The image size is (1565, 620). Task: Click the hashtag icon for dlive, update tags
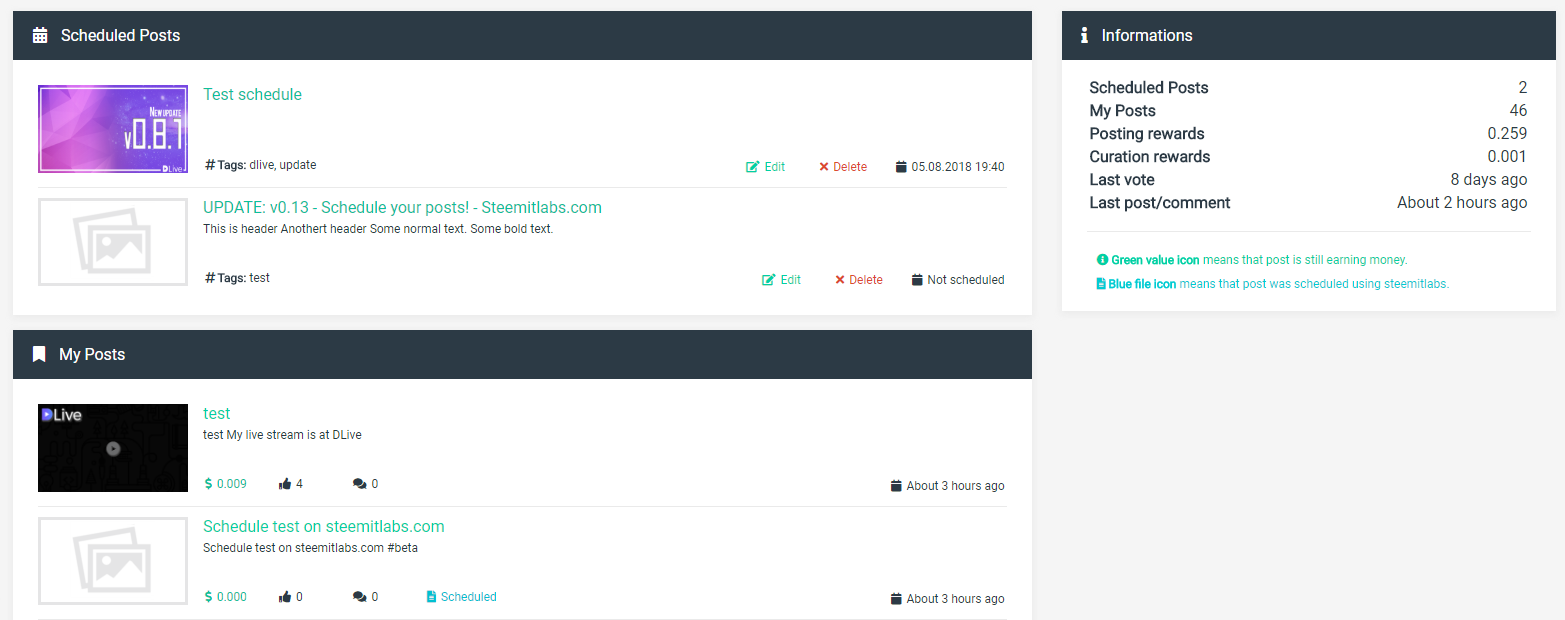[210, 165]
